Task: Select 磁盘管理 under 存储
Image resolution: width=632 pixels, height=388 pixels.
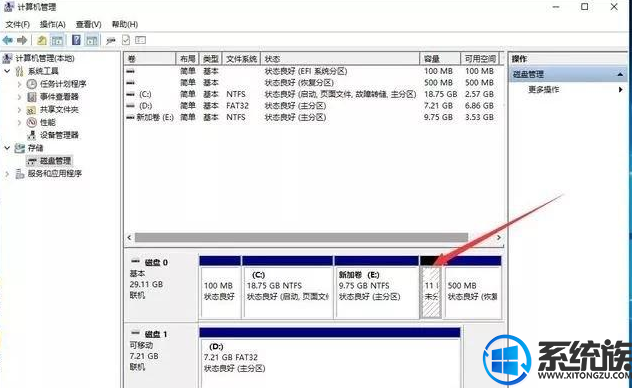Action: coord(55,161)
